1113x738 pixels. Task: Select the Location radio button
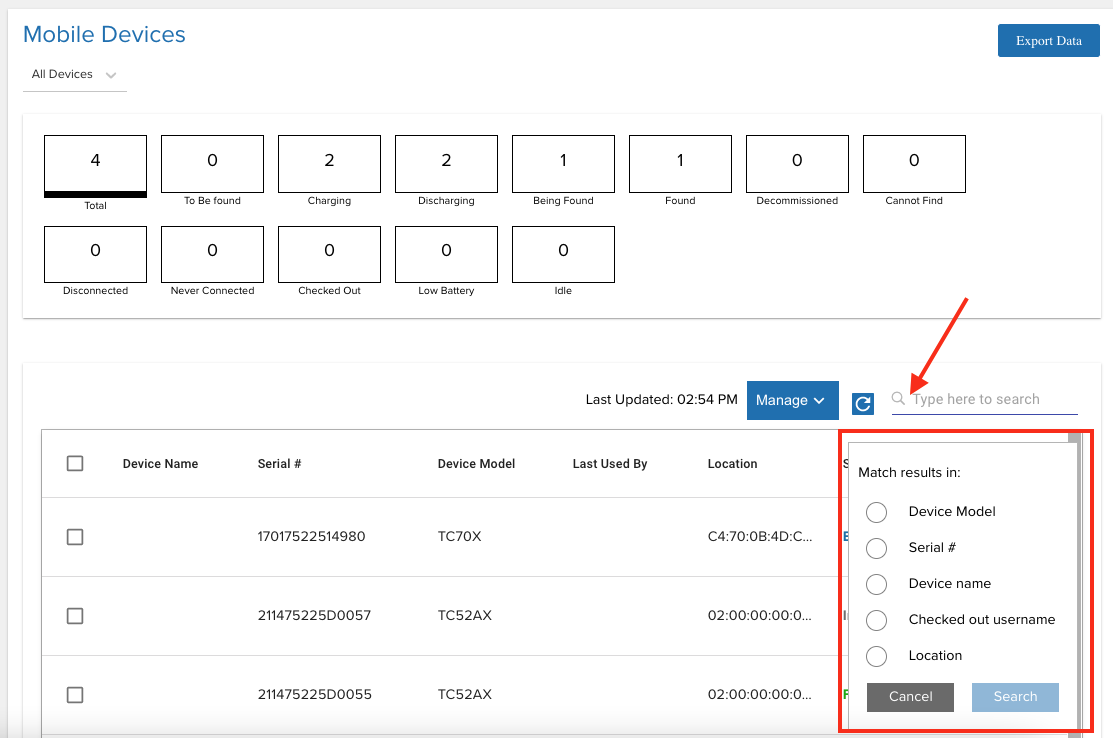(877, 656)
